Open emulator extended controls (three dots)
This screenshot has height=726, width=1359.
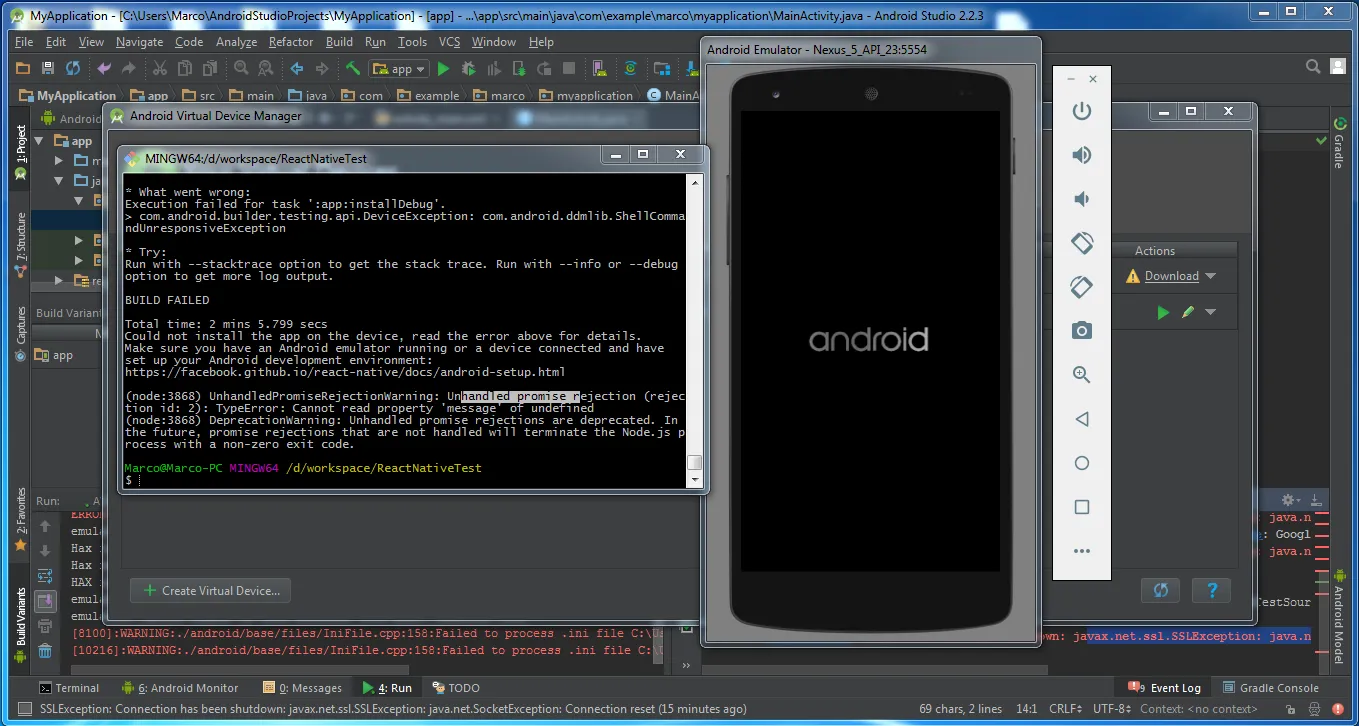pyautogui.click(x=1081, y=551)
